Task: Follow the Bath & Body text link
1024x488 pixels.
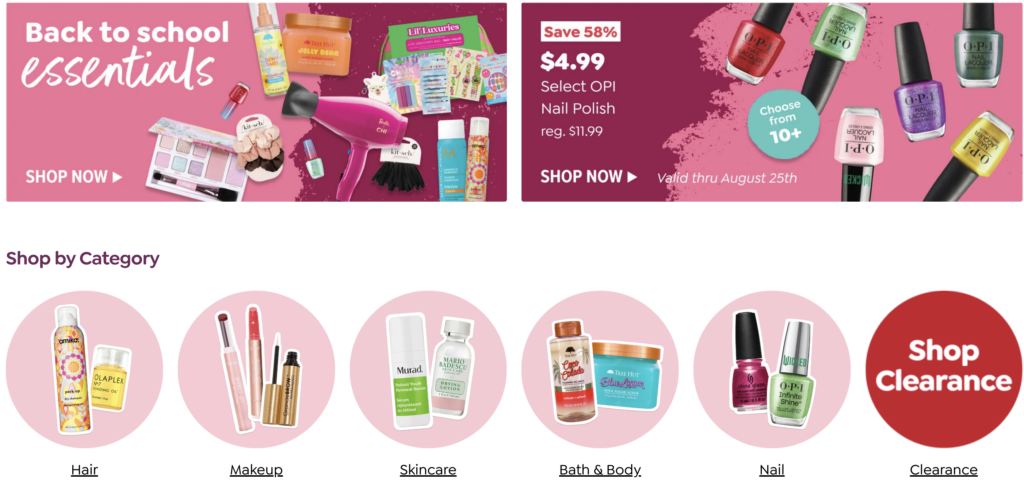Action: point(600,470)
